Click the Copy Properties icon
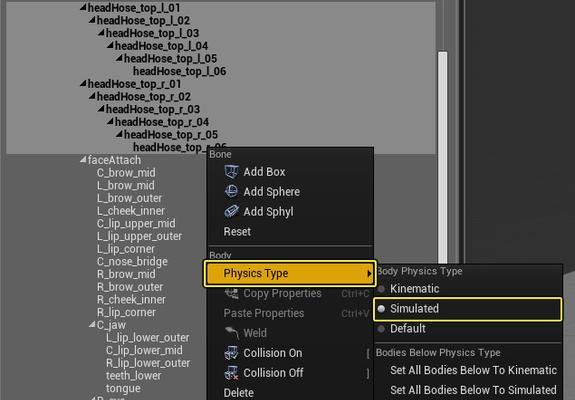 pos(231,293)
